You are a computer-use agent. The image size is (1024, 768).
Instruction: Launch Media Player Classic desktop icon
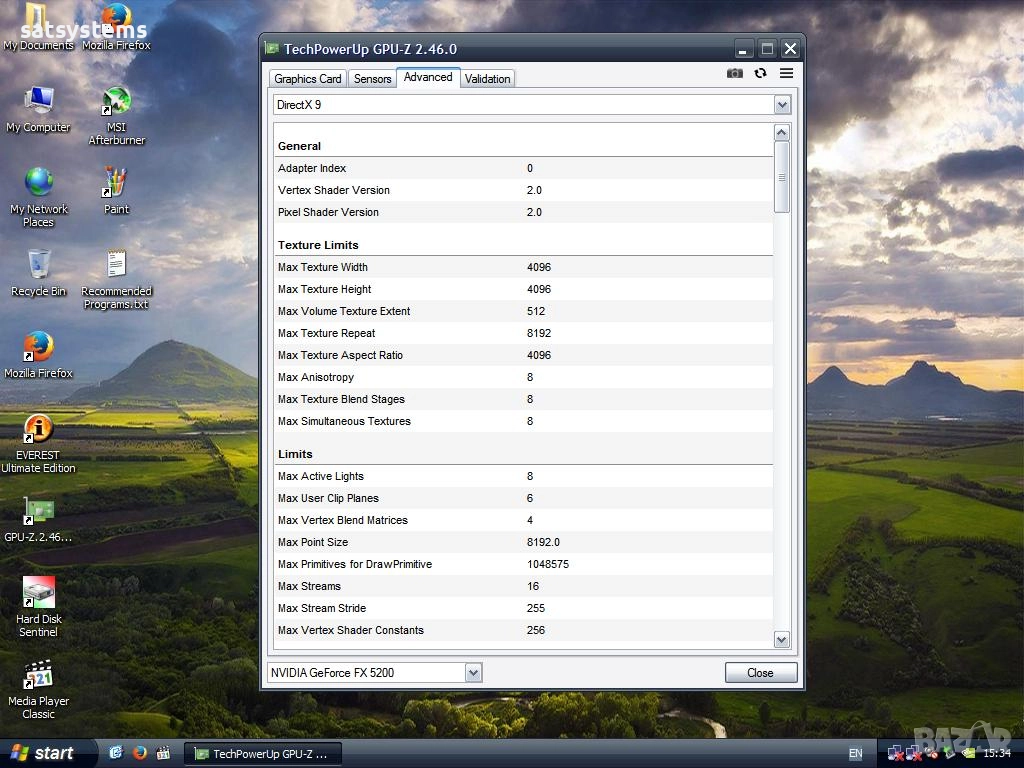[38, 675]
